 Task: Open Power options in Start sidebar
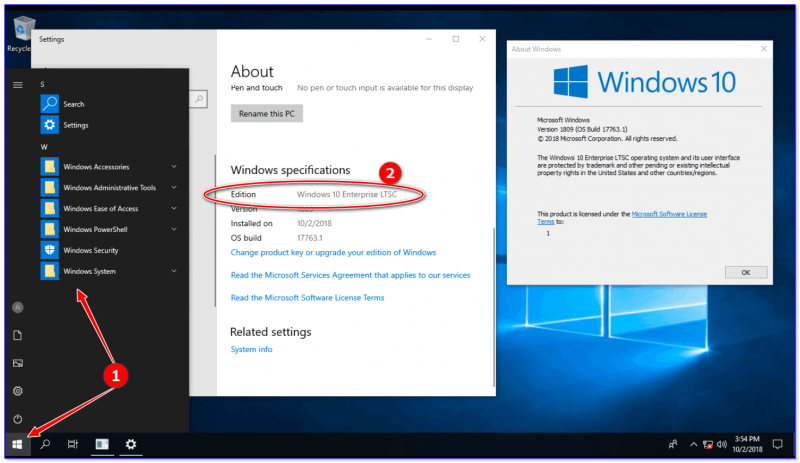17,419
